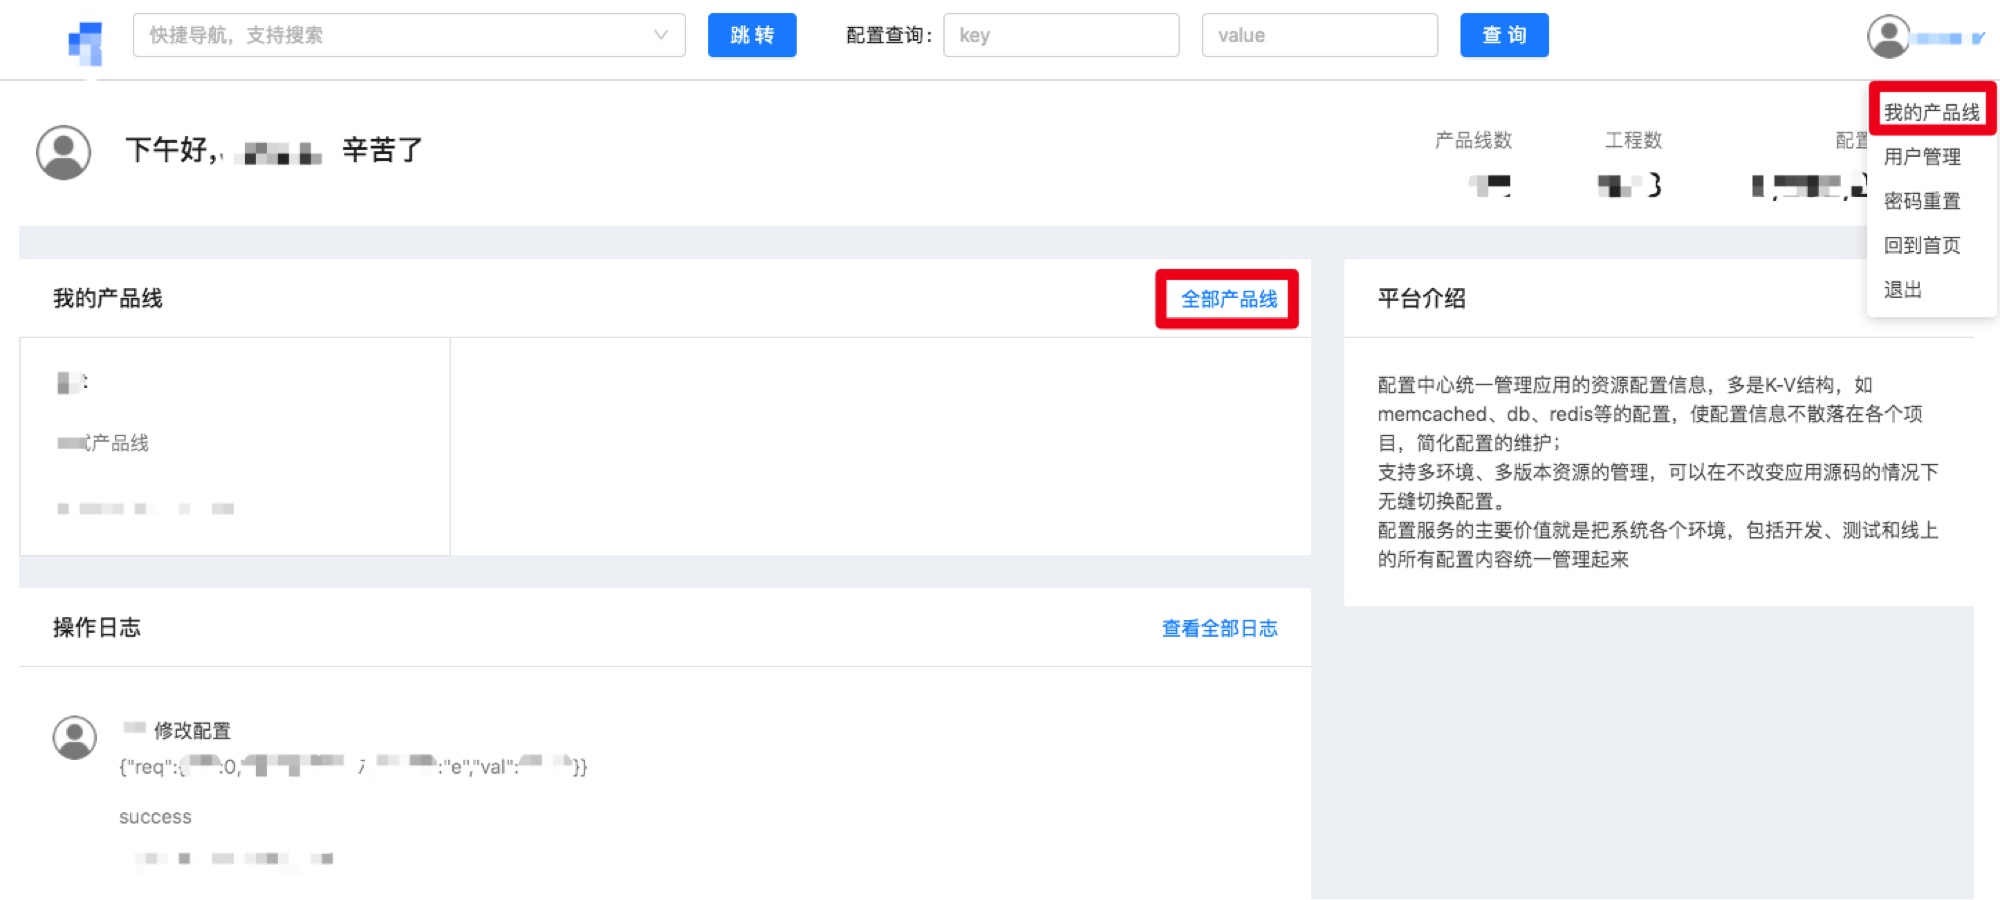The image size is (2000, 900).
Task: Click the operation log entry avatar
Action: [x=75, y=738]
